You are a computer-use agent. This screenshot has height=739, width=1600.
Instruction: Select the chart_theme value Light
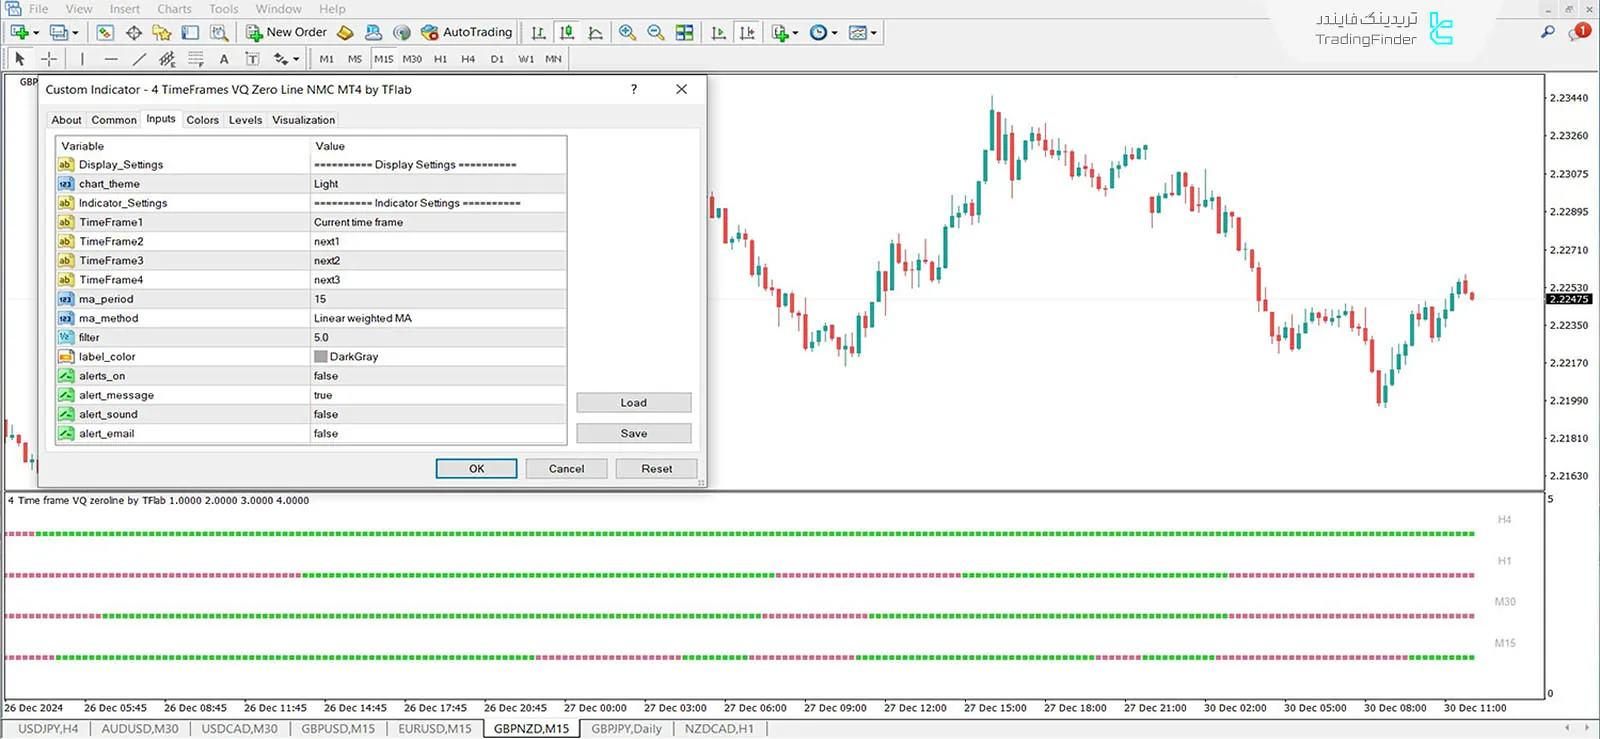(326, 184)
